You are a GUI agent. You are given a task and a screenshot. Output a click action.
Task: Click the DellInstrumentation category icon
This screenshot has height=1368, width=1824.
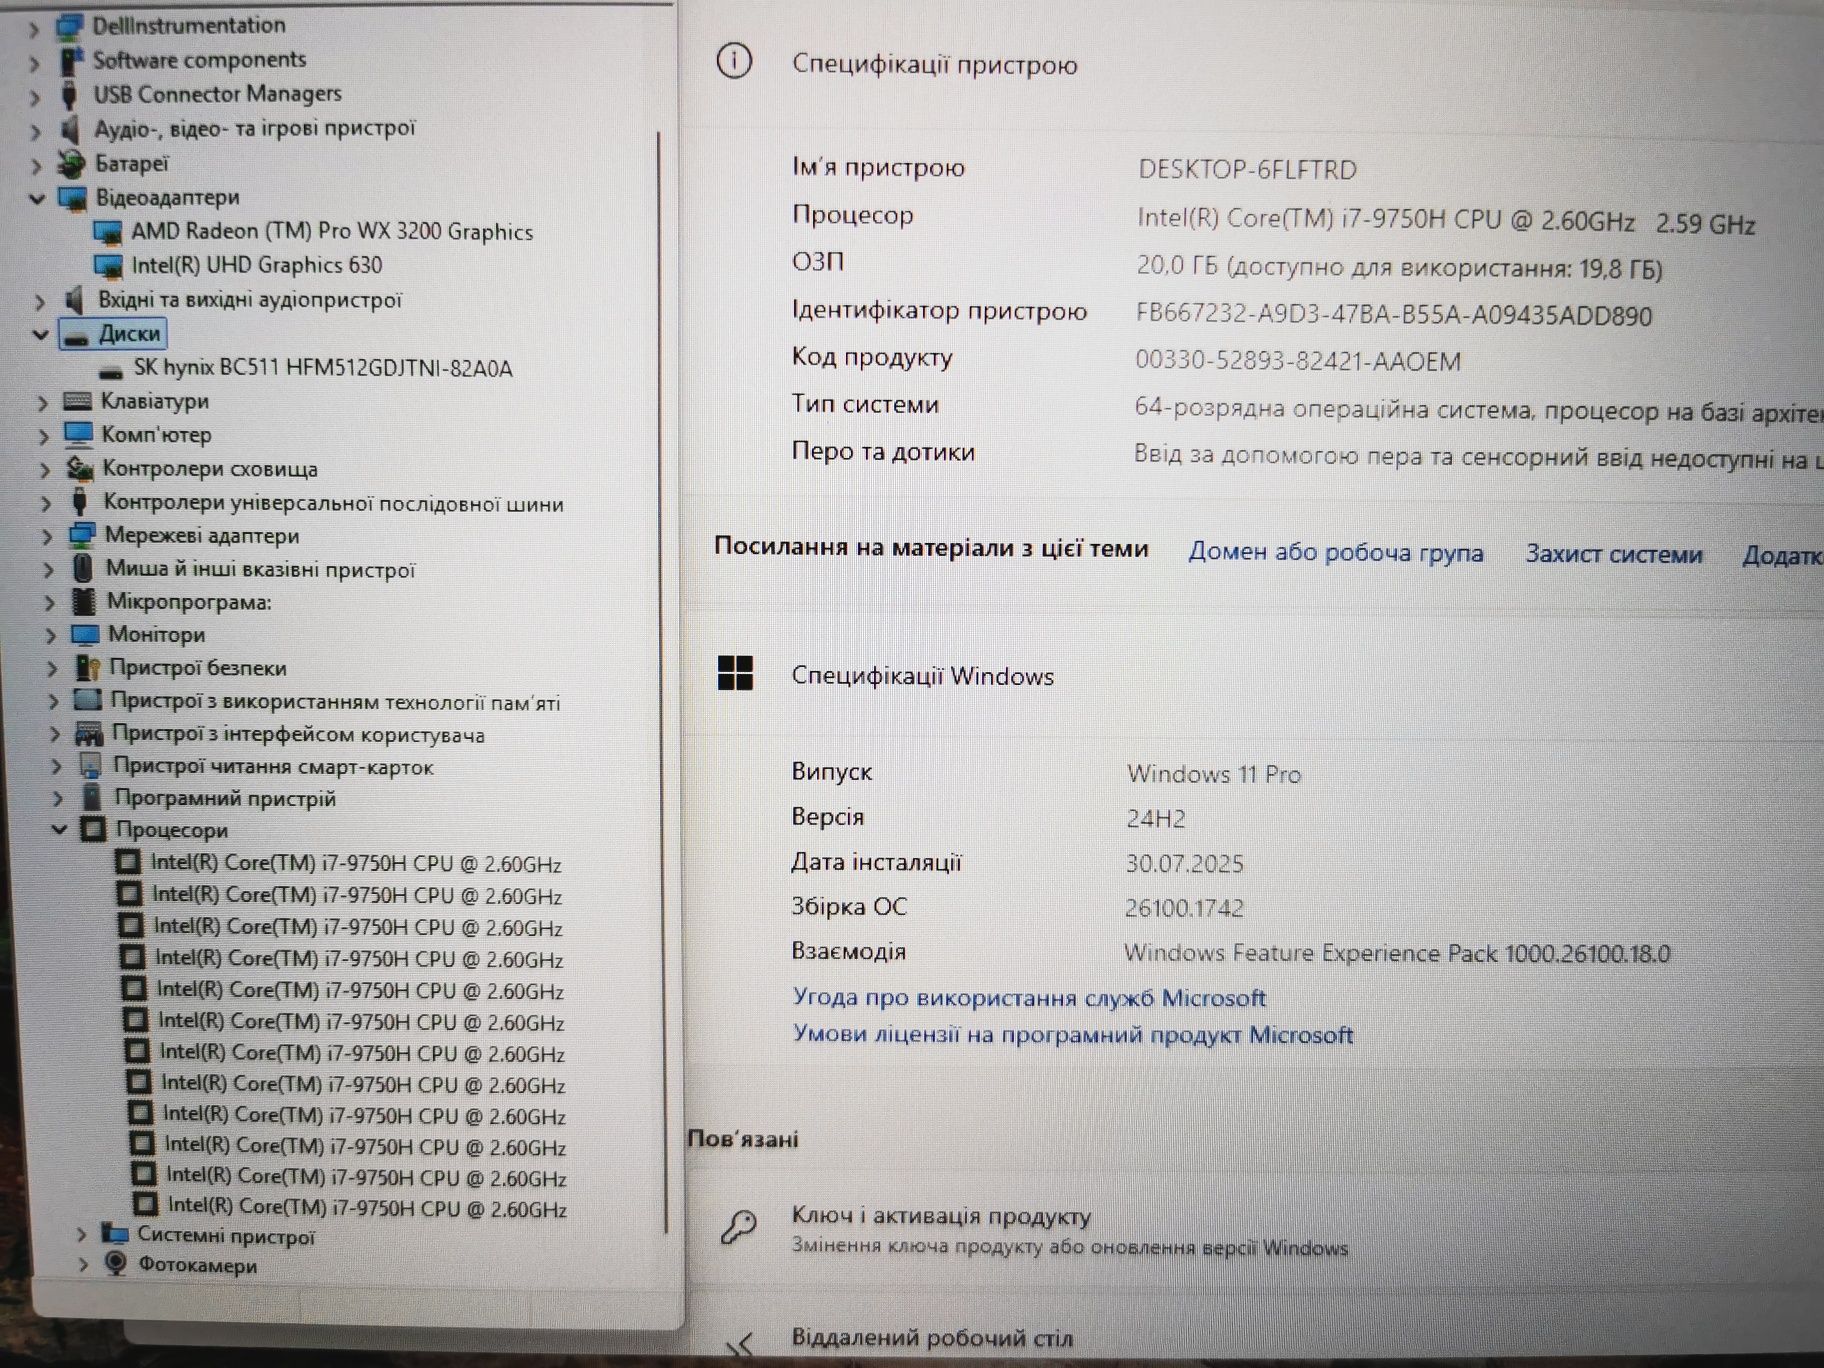(69, 27)
